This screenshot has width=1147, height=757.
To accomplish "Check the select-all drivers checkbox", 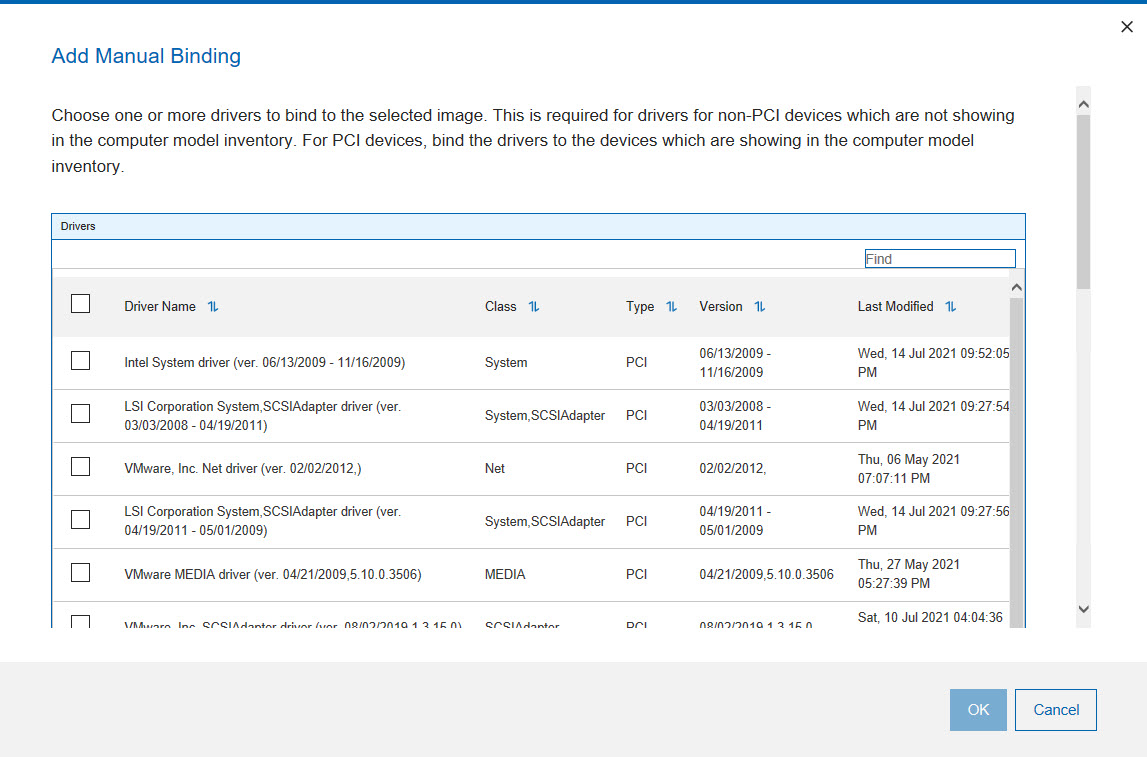I will 81,304.
